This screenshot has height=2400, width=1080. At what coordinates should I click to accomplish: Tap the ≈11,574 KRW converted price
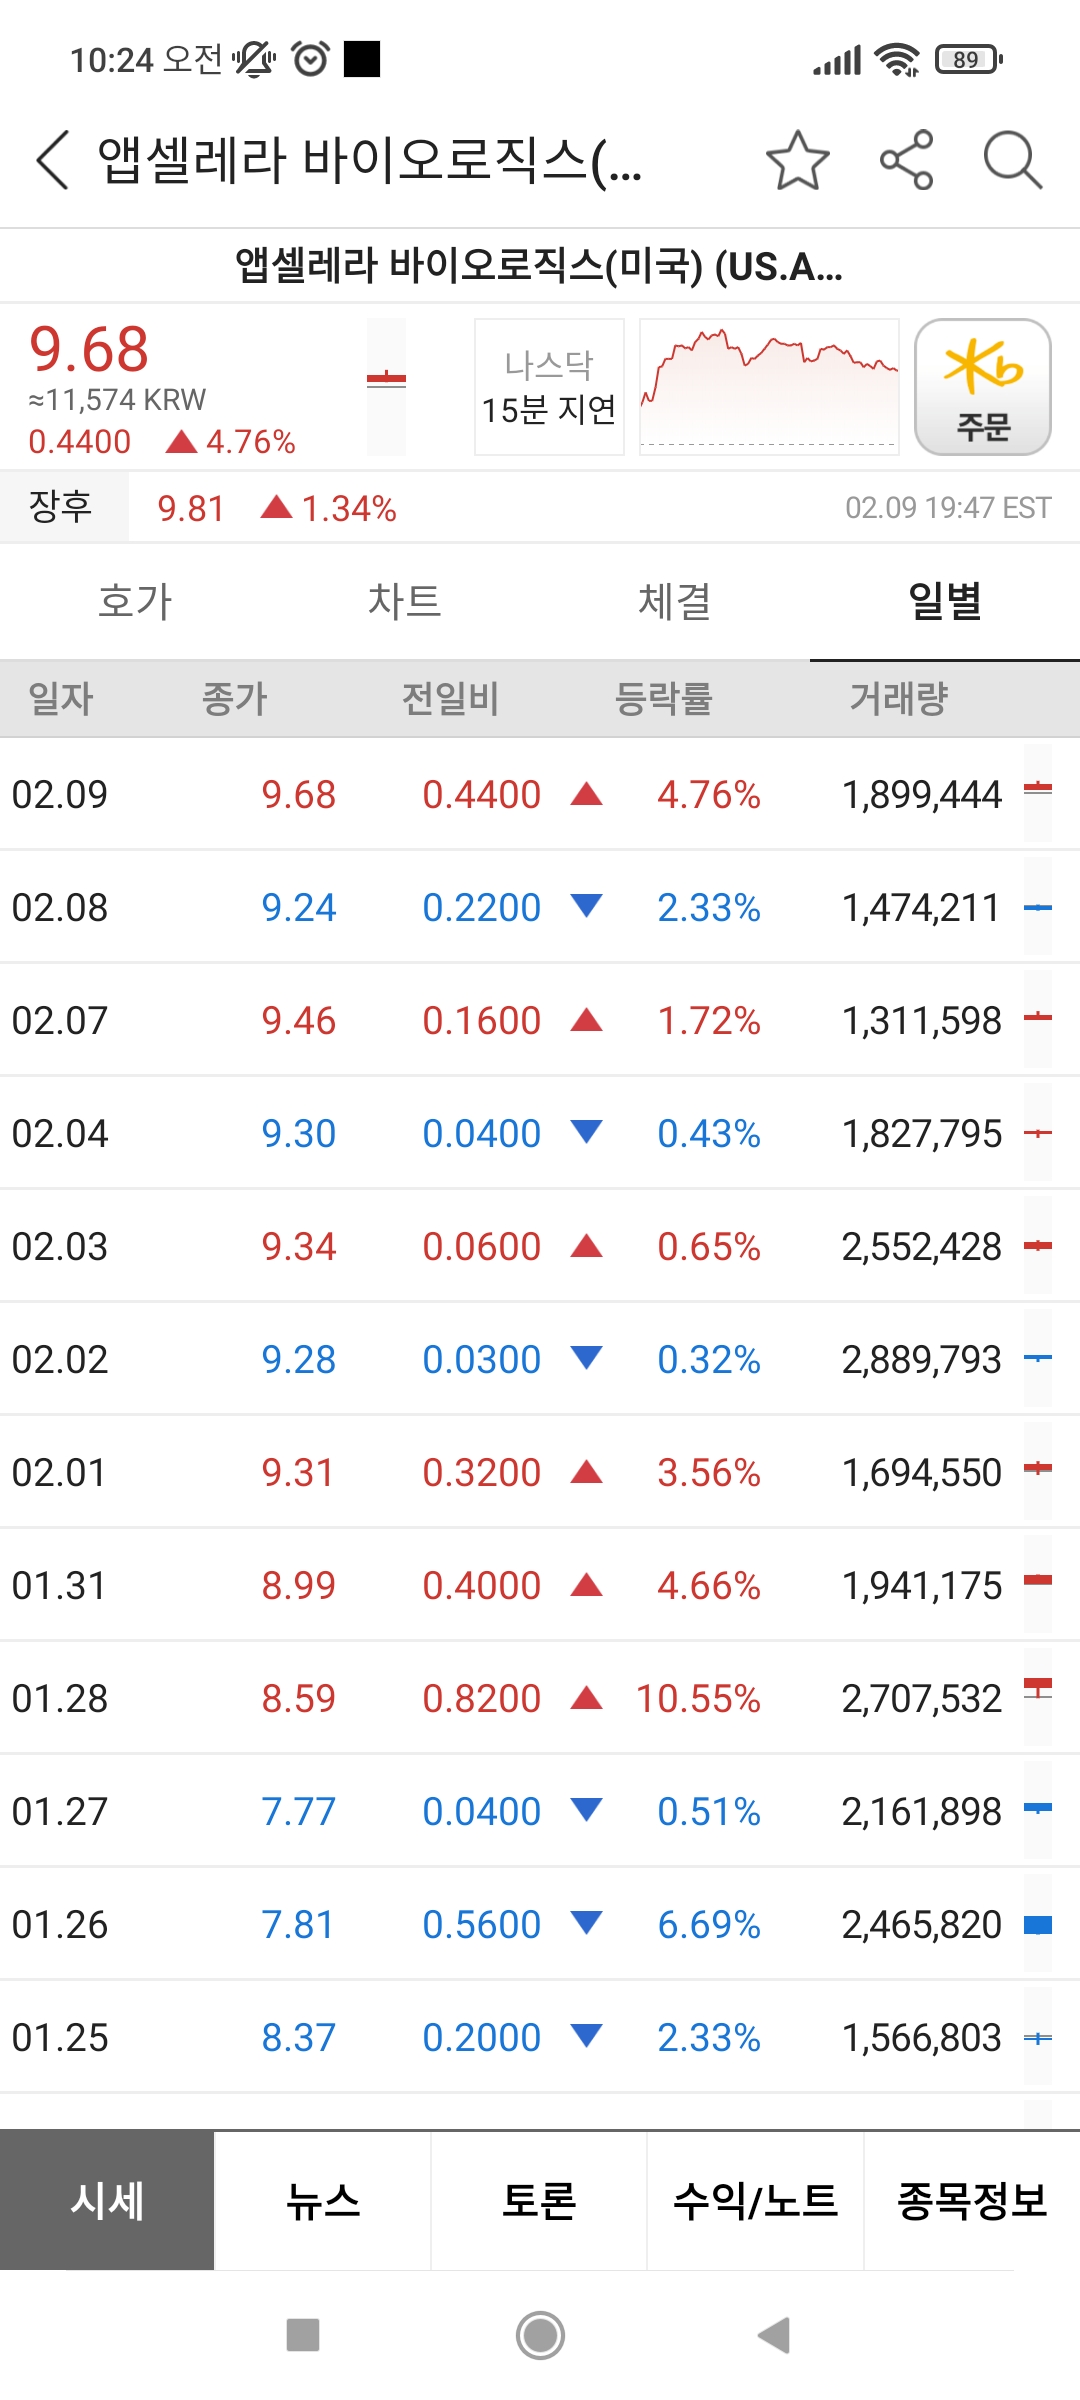pos(117,400)
